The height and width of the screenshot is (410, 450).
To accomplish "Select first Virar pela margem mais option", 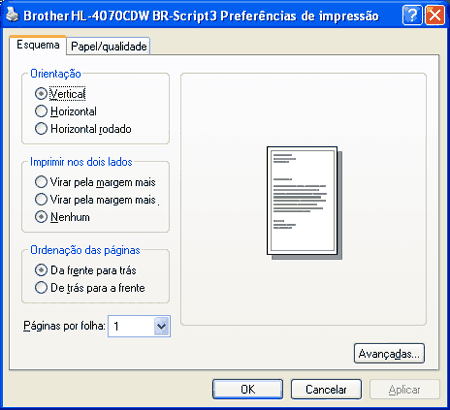I will [95, 182].
